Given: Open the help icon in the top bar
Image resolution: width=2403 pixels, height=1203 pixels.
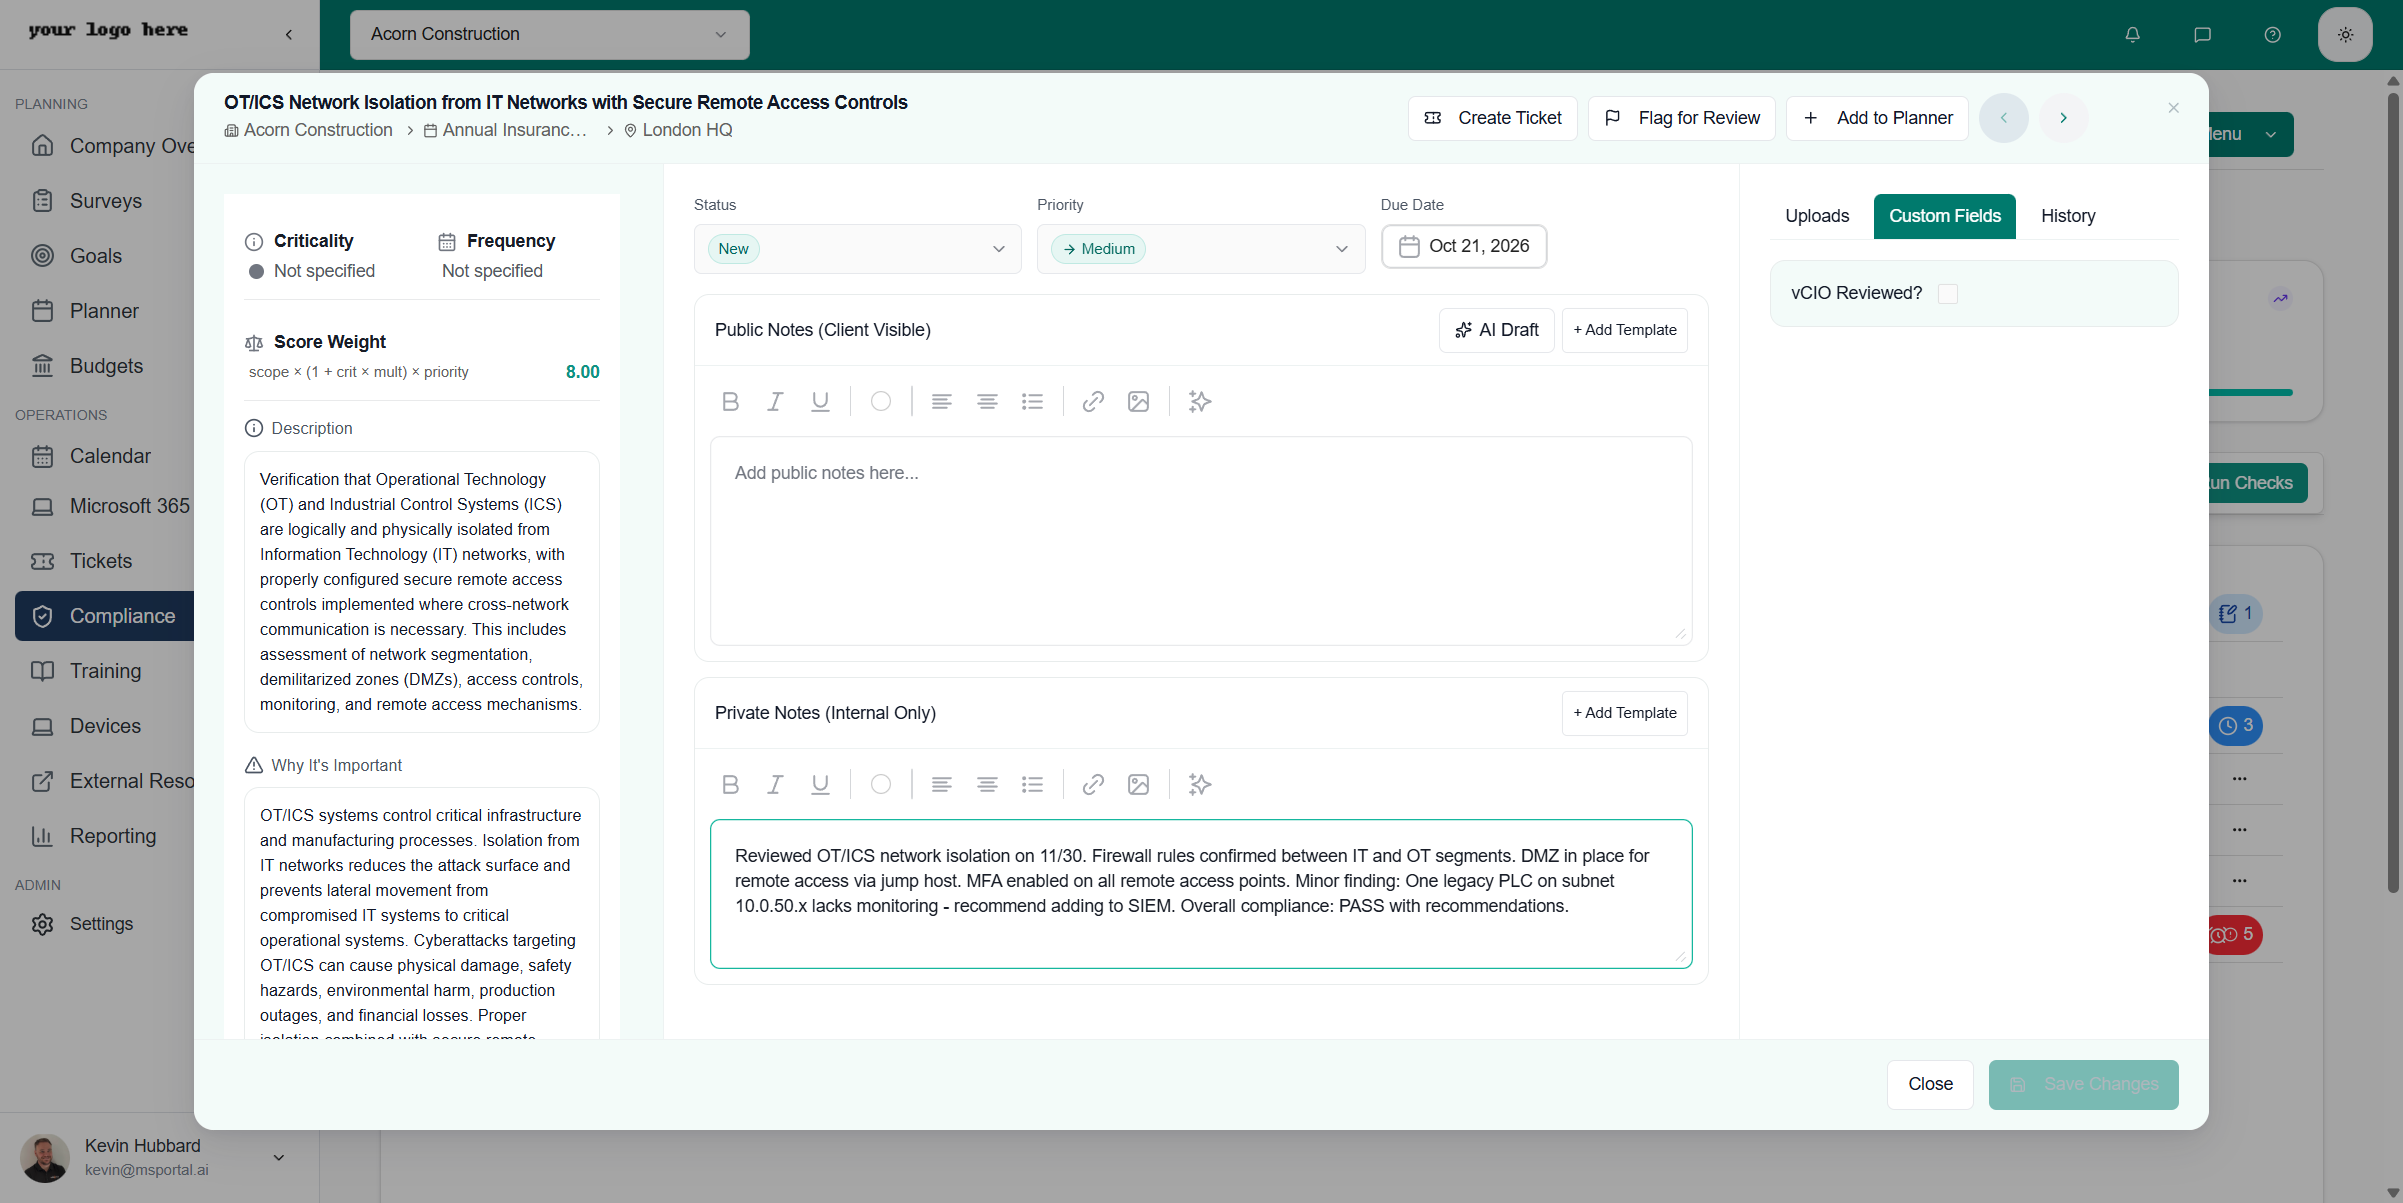Looking at the screenshot, I should pyautogui.click(x=2272, y=34).
